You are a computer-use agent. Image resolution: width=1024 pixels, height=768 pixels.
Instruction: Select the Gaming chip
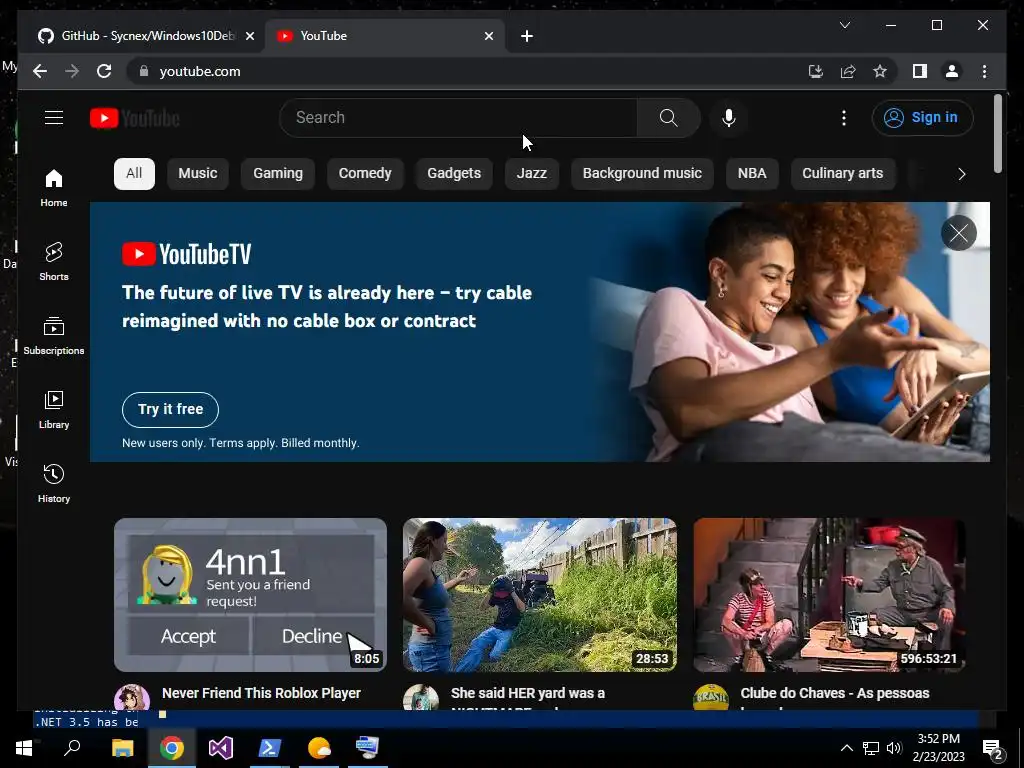click(278, 174)
